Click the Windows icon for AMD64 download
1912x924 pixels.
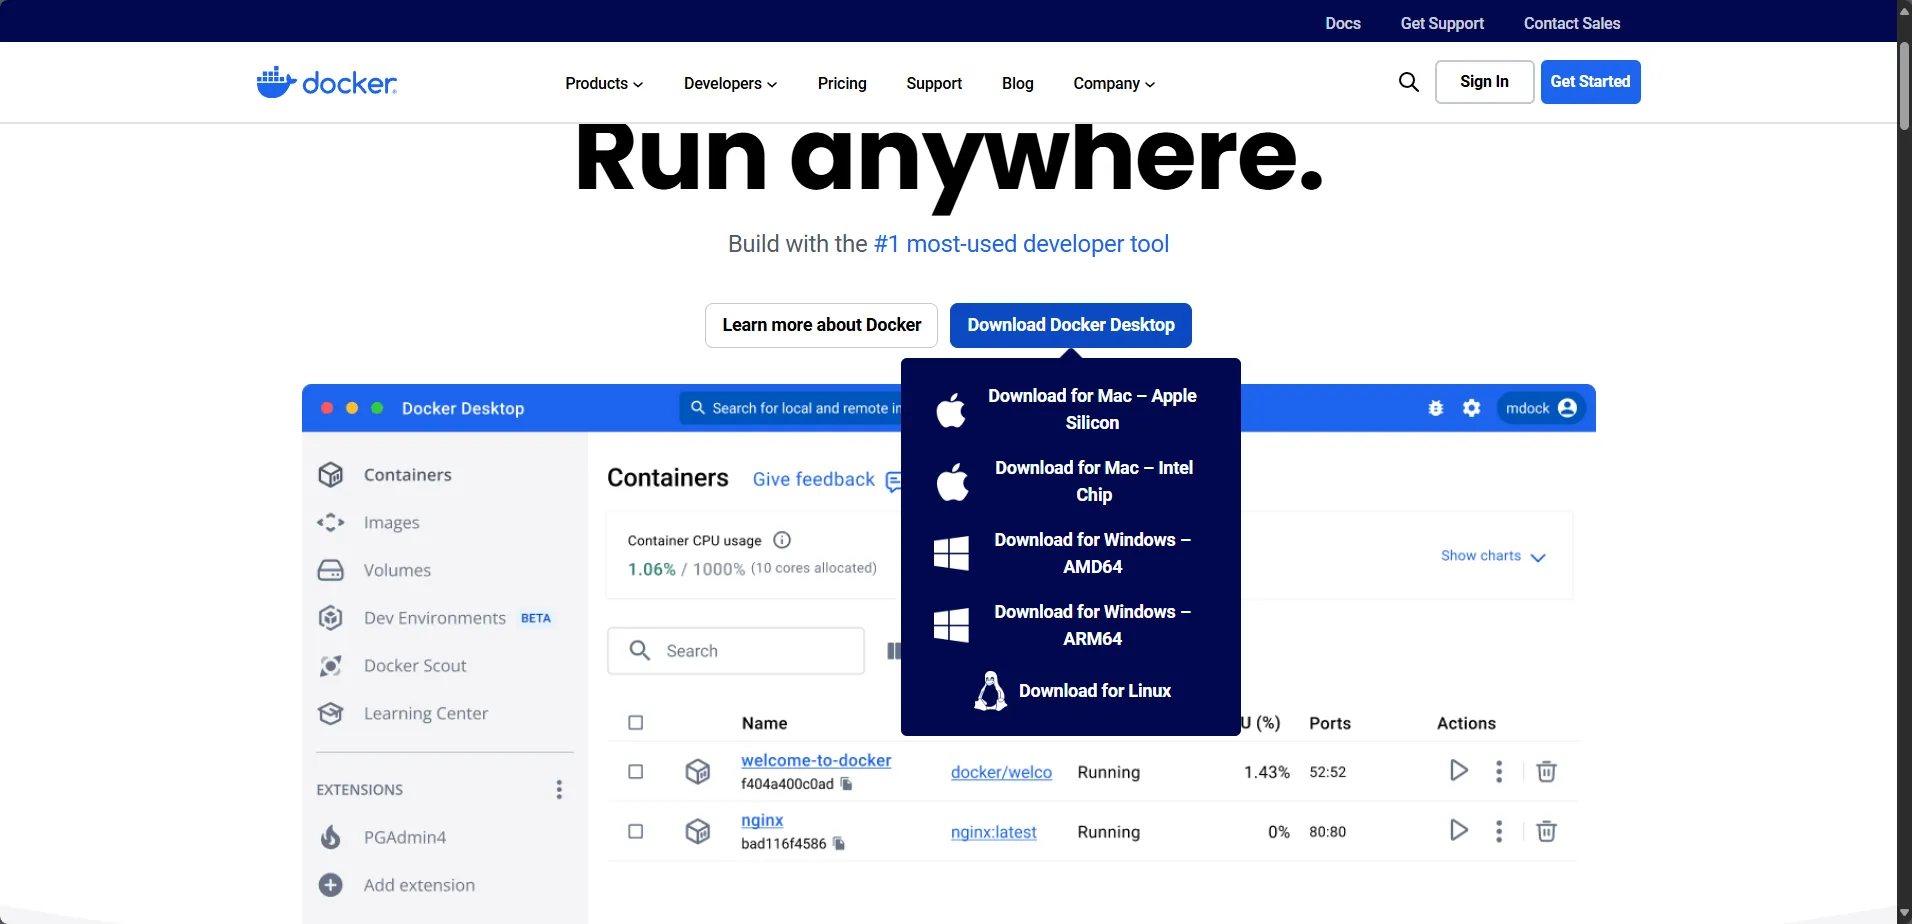pos(951,553)
